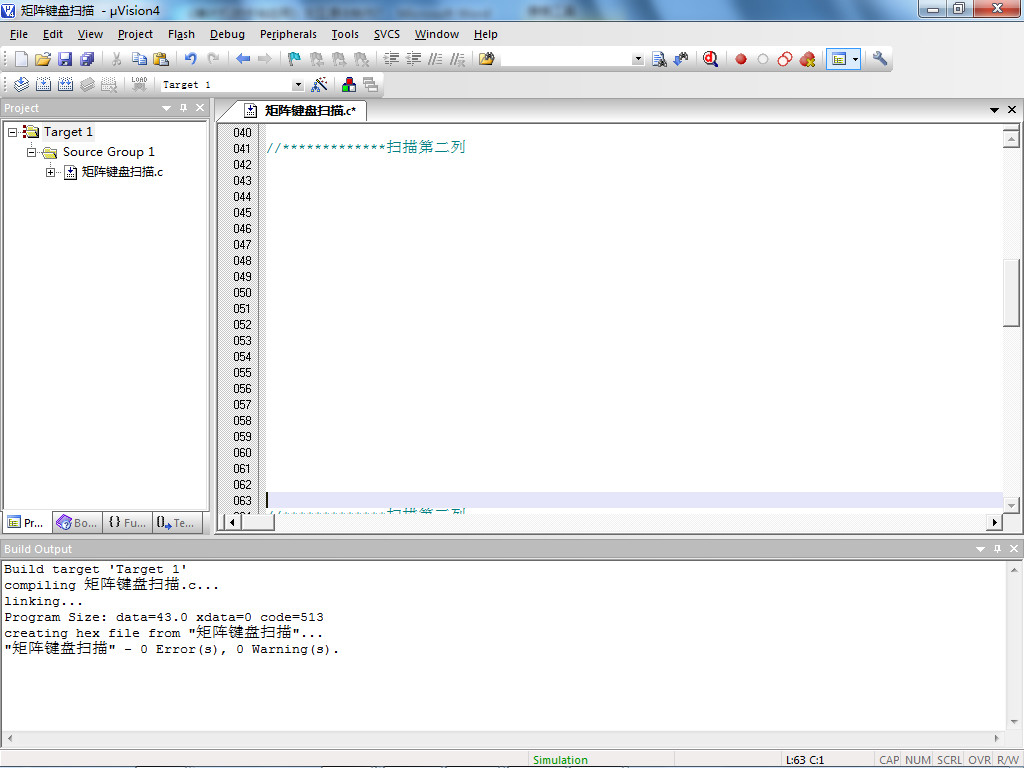
Task: Copy selection using the toolbar icon
Action: (x=139, y=59)
